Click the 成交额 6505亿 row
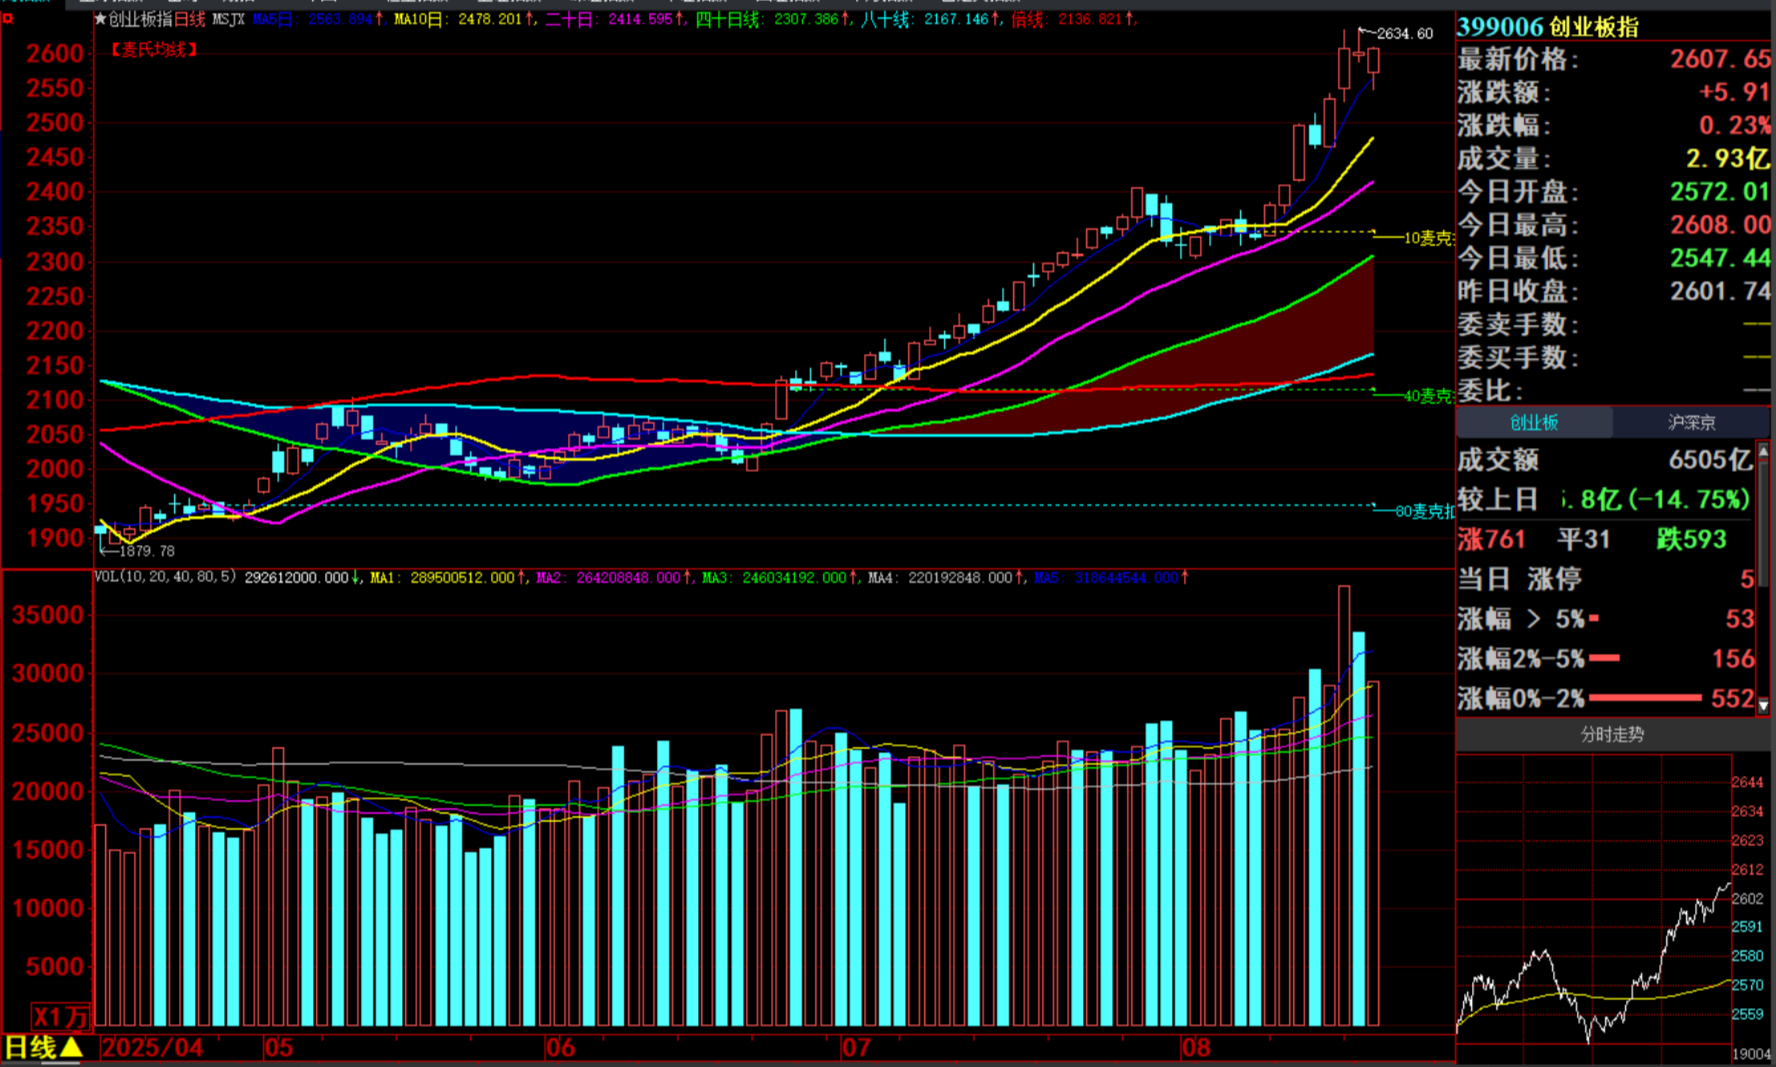 [x=1605, y=460]
